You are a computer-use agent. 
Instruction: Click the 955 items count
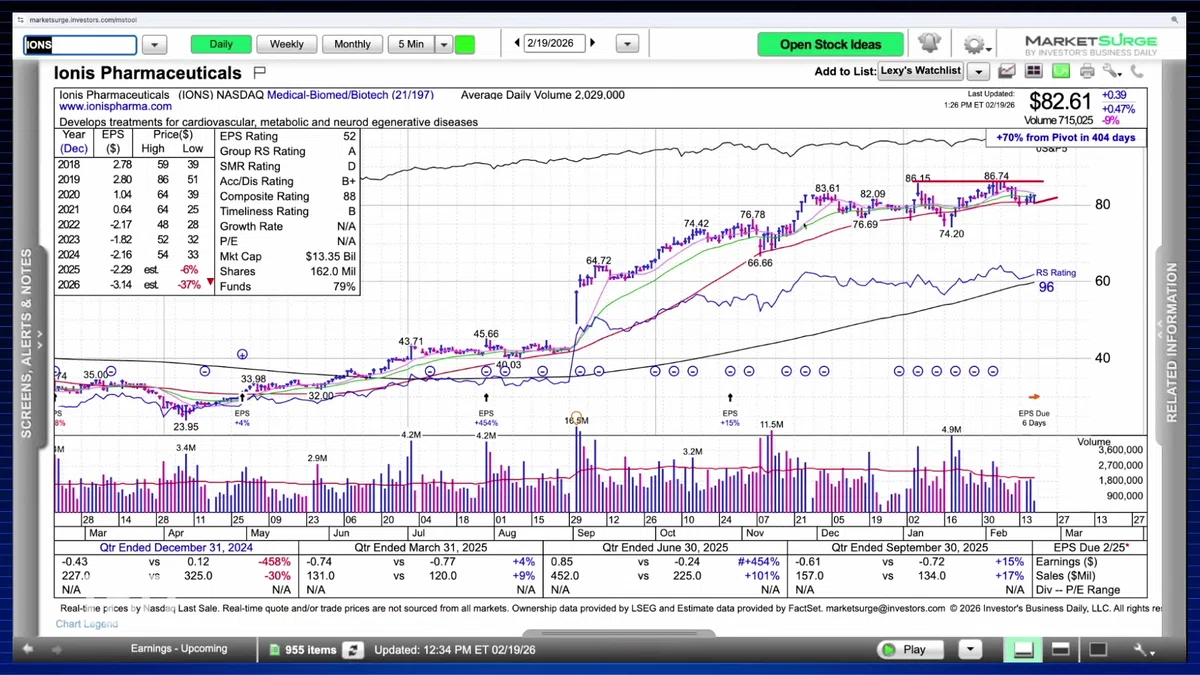click(x=311, y=650)
